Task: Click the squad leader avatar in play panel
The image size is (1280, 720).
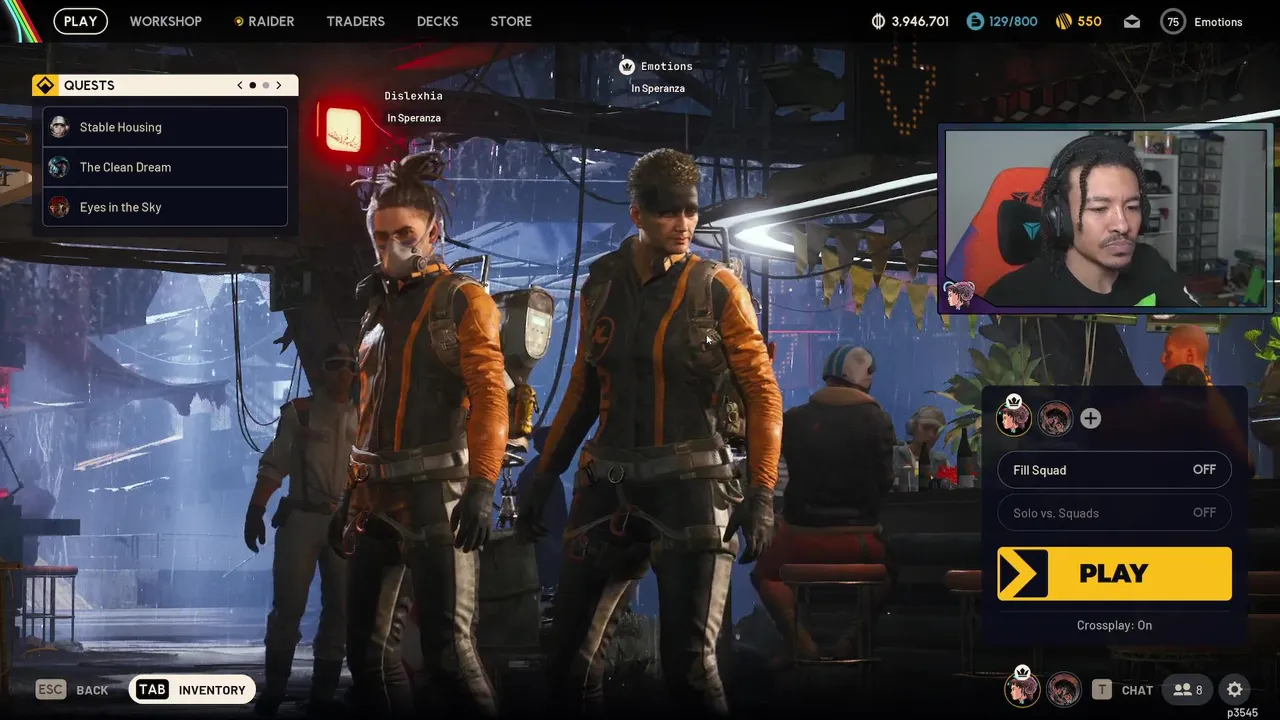Action: 1014,418
